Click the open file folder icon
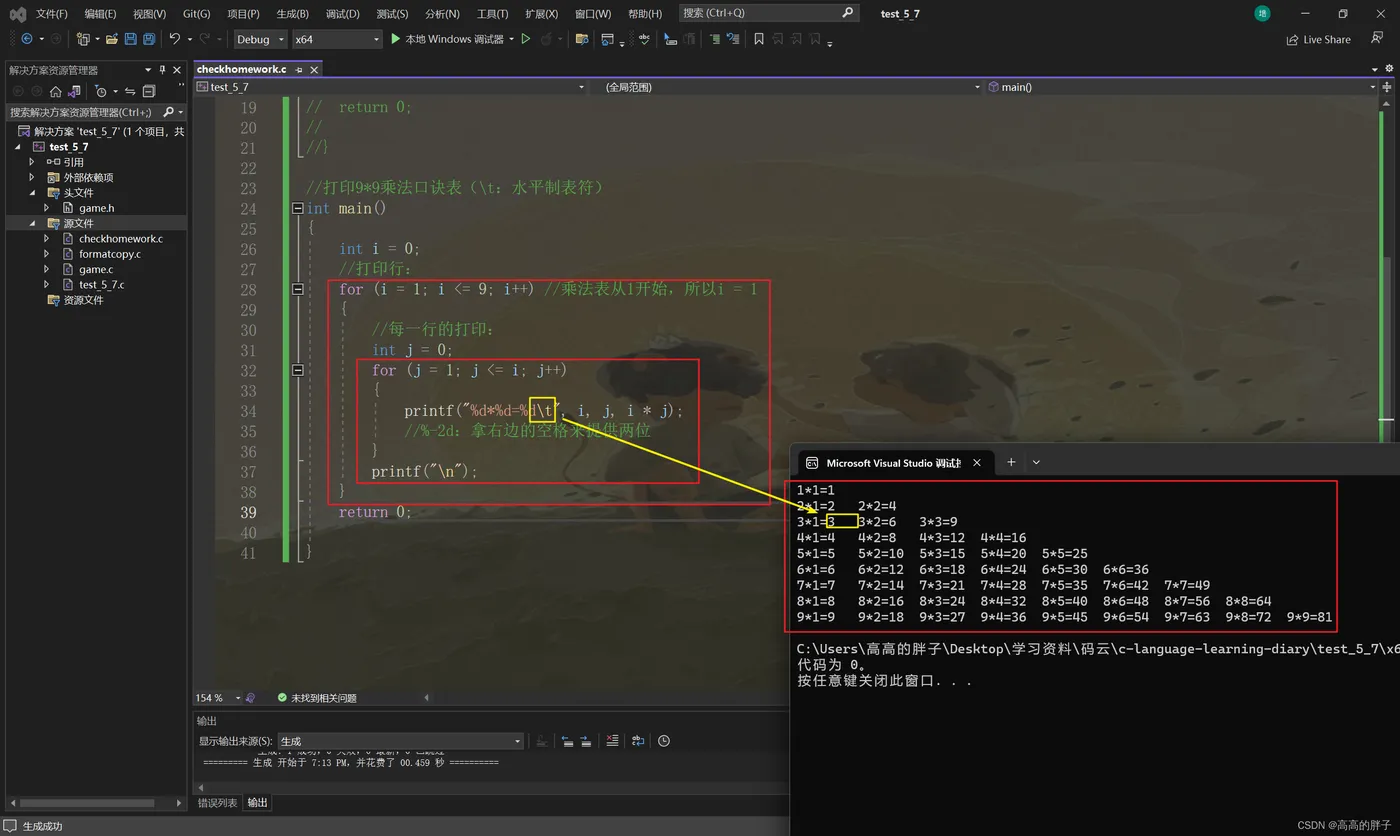Viewport: 1400px width, 836px height. pos(112,39)
